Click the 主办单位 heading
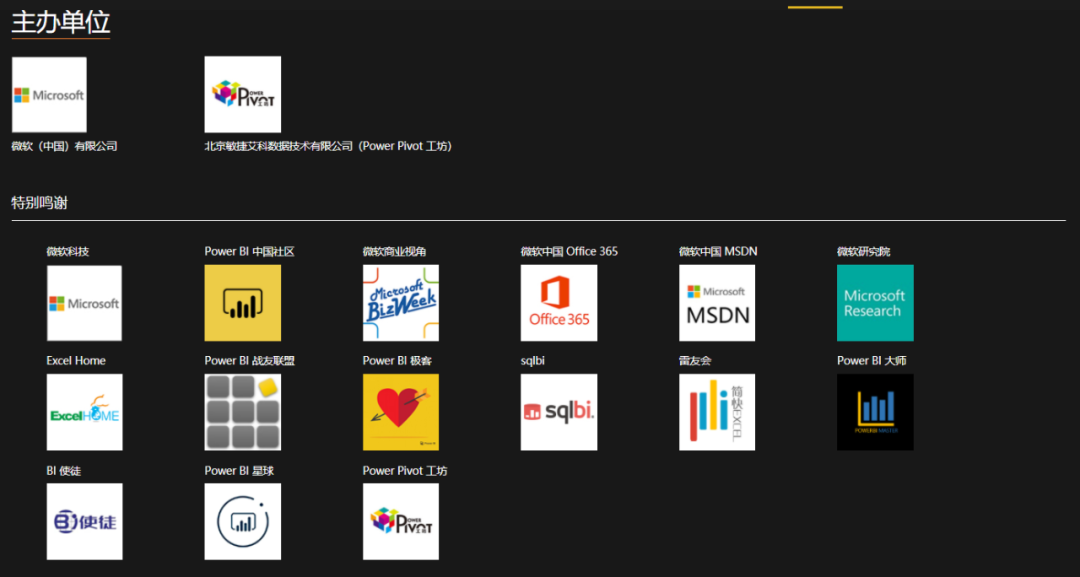1080x577 pixels. coord(61,22)
